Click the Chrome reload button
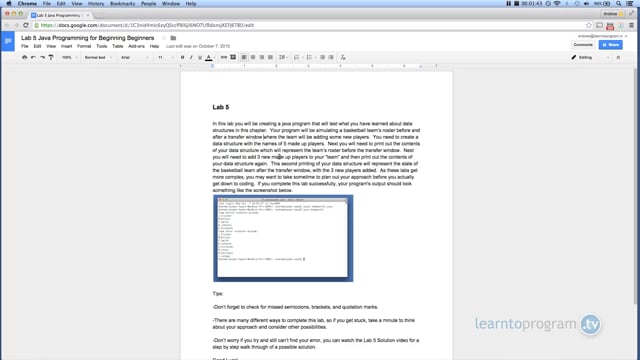 coord(26,25)
